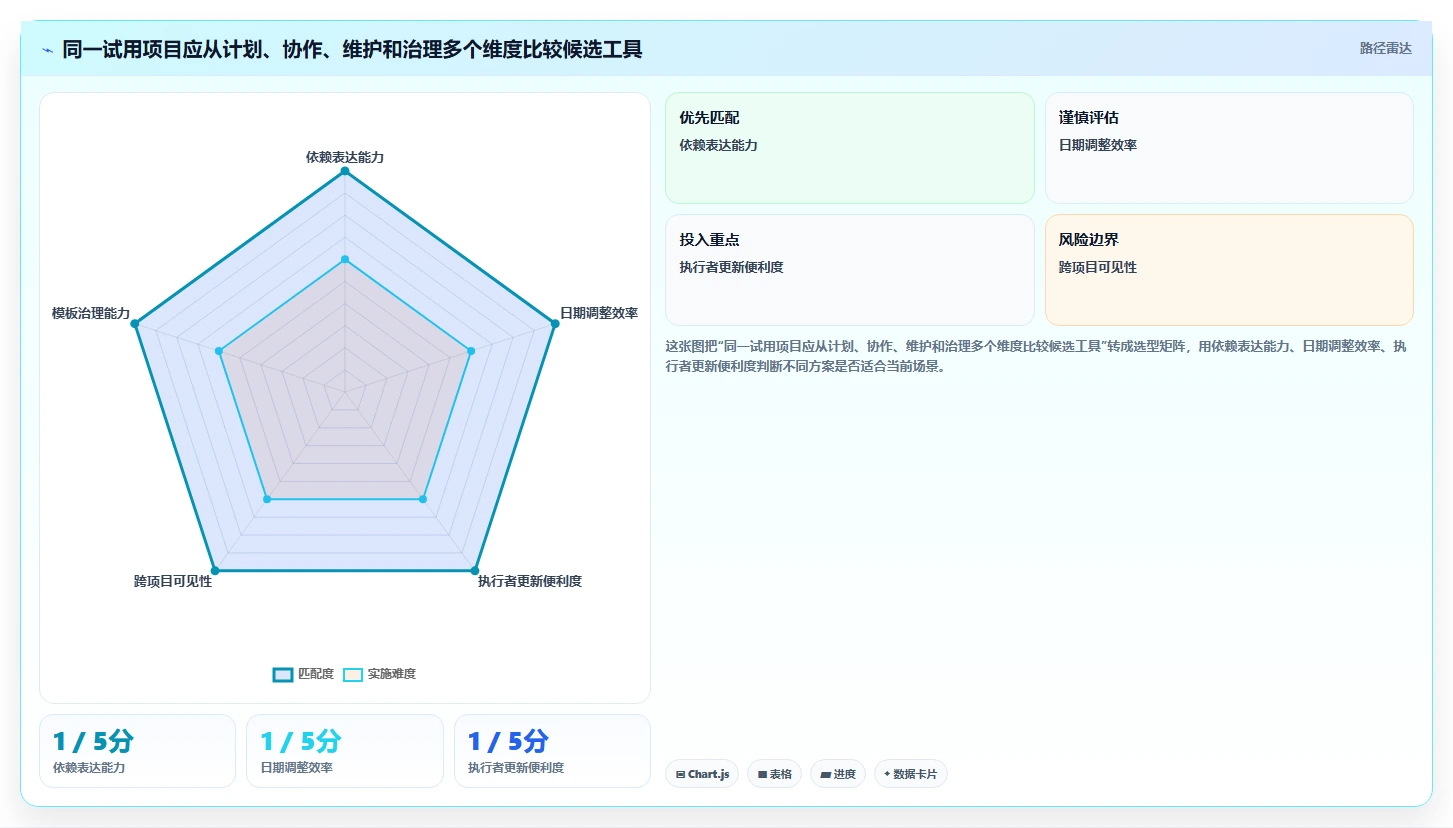1453x828 pixels.
Task: Click the 表格 tag
Action: 774,774
